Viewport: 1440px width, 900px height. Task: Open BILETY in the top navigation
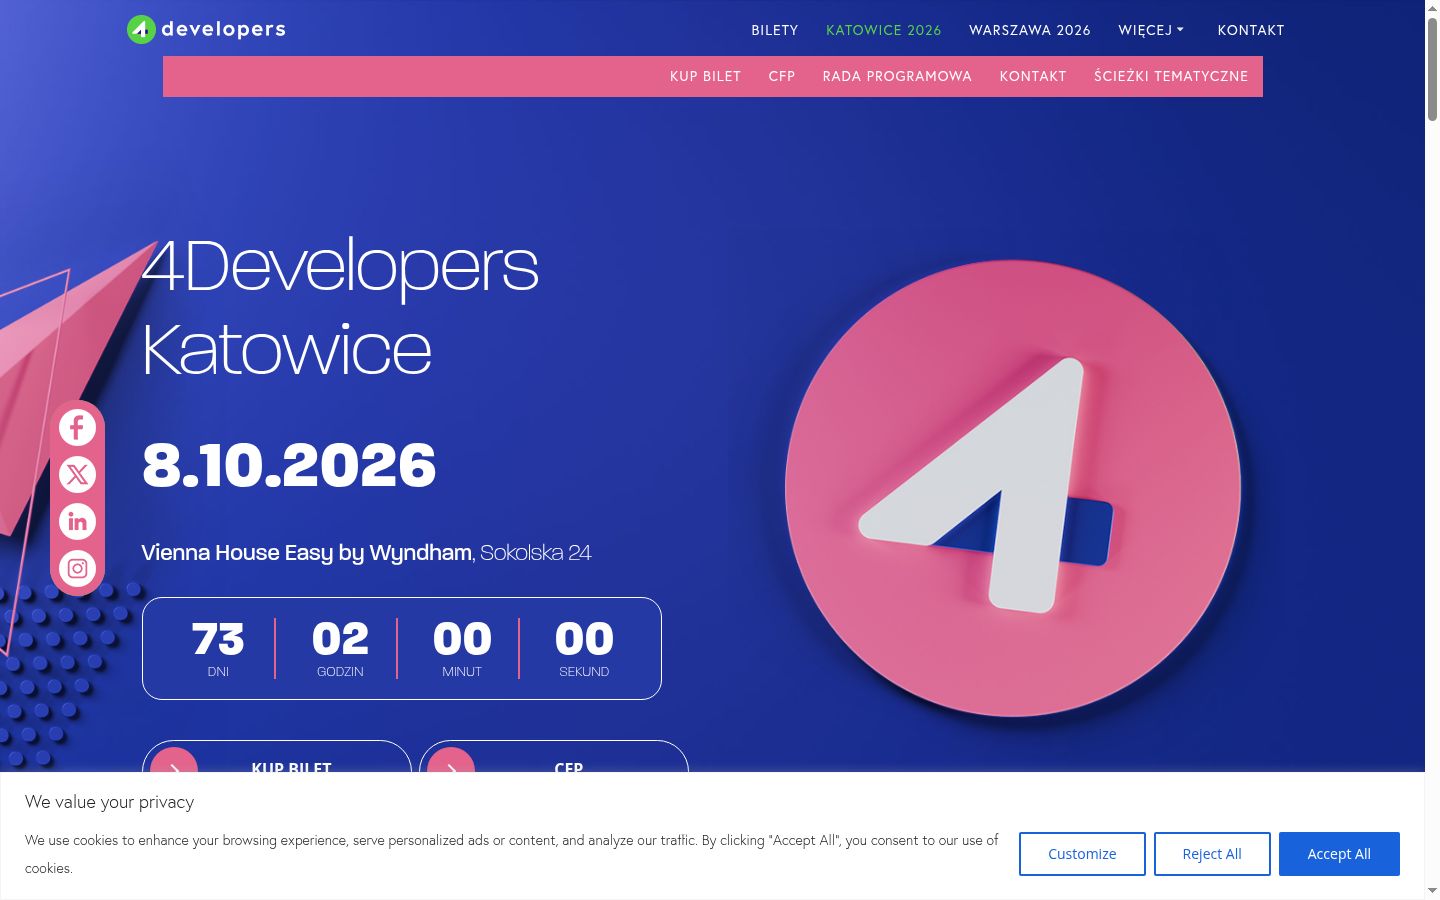click(x=775, y=30)
